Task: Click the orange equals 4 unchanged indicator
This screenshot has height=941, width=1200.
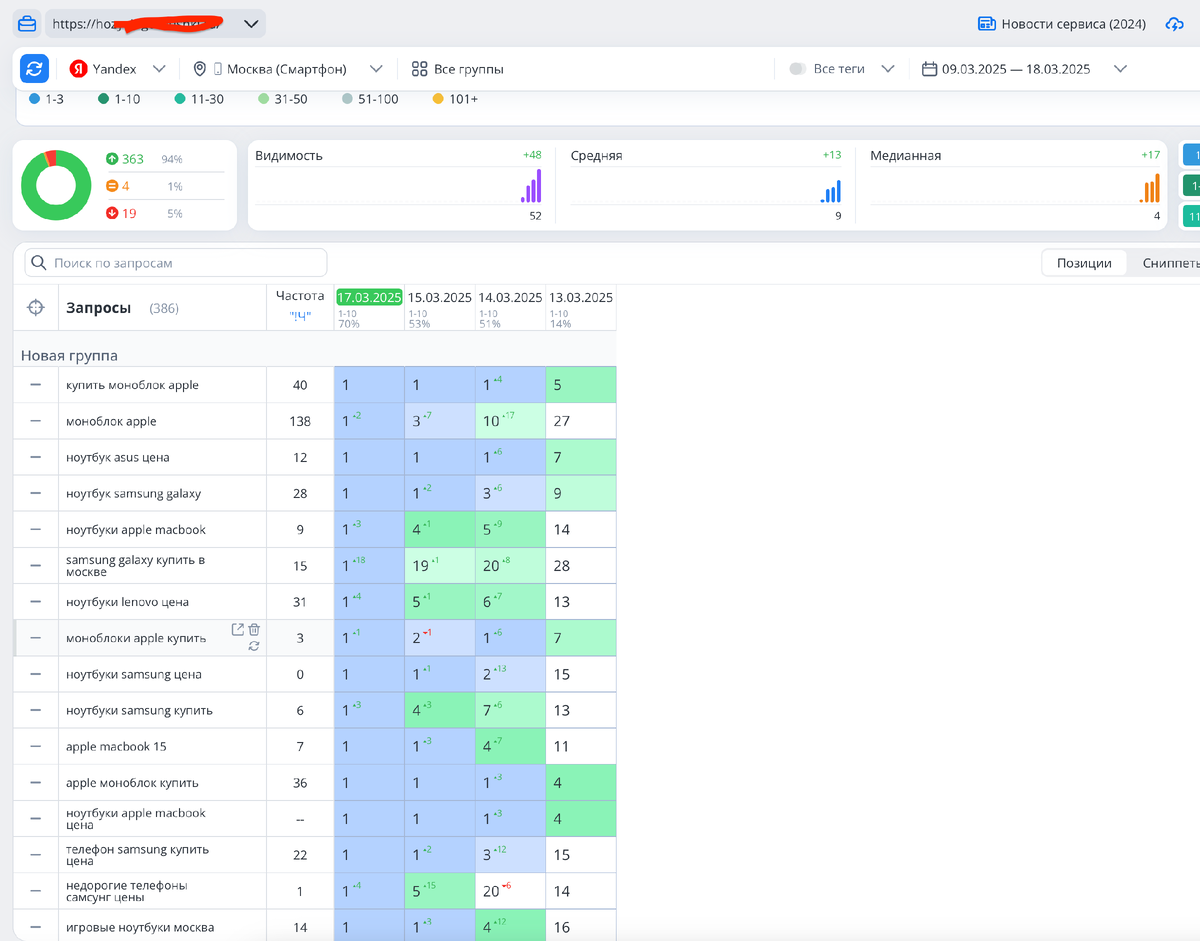Action: click(118, 186)
